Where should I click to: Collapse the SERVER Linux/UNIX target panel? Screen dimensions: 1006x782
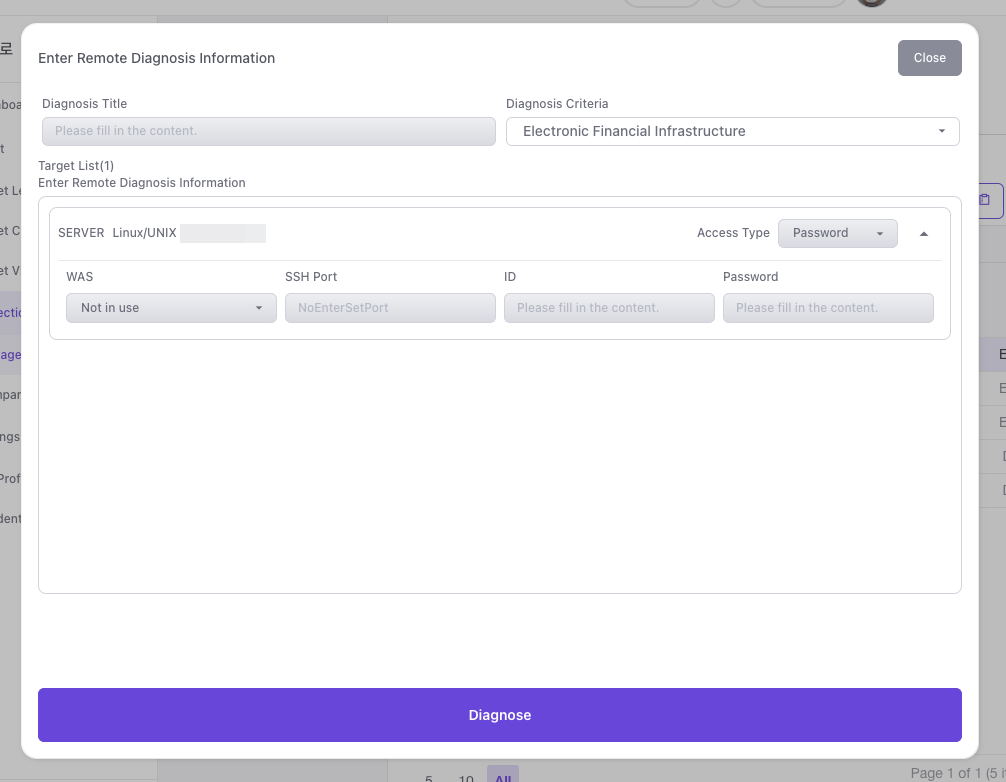(x=923, y=234)
